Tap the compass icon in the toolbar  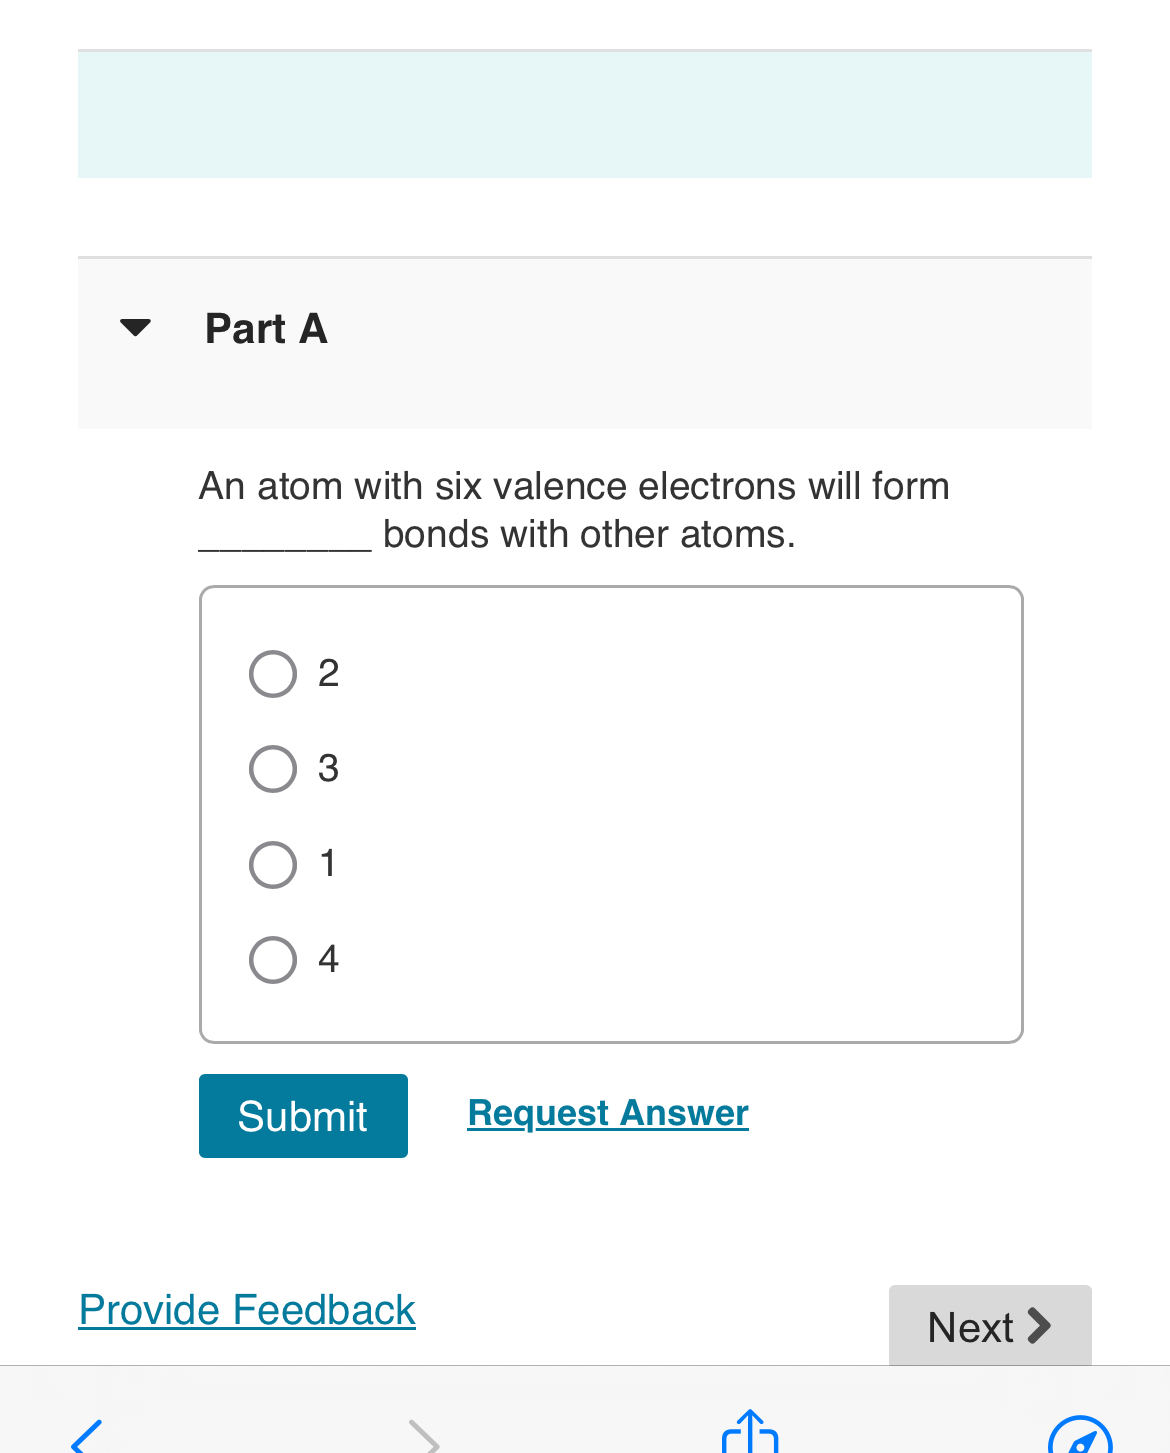1083,1440
